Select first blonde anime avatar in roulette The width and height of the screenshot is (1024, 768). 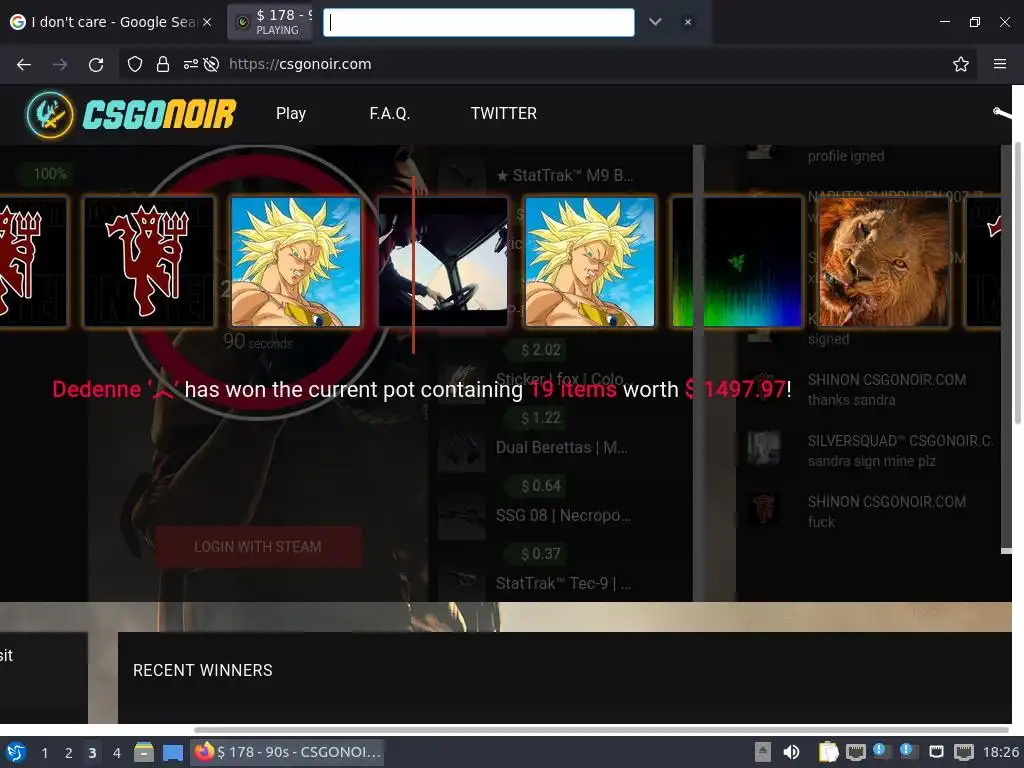[x=296, y=261]
